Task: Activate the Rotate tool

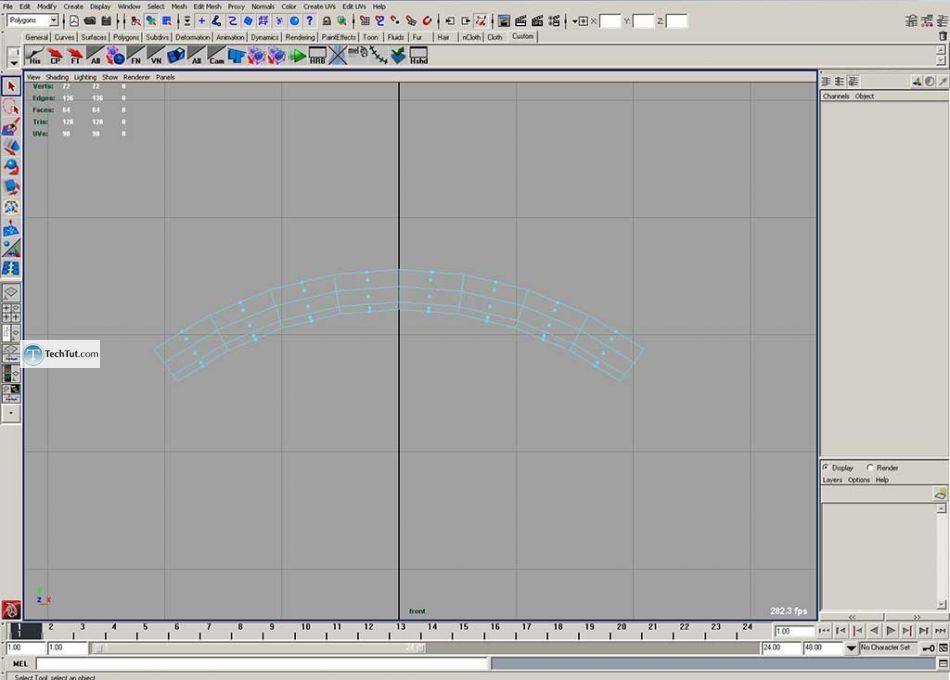Action: coord(11,167)
